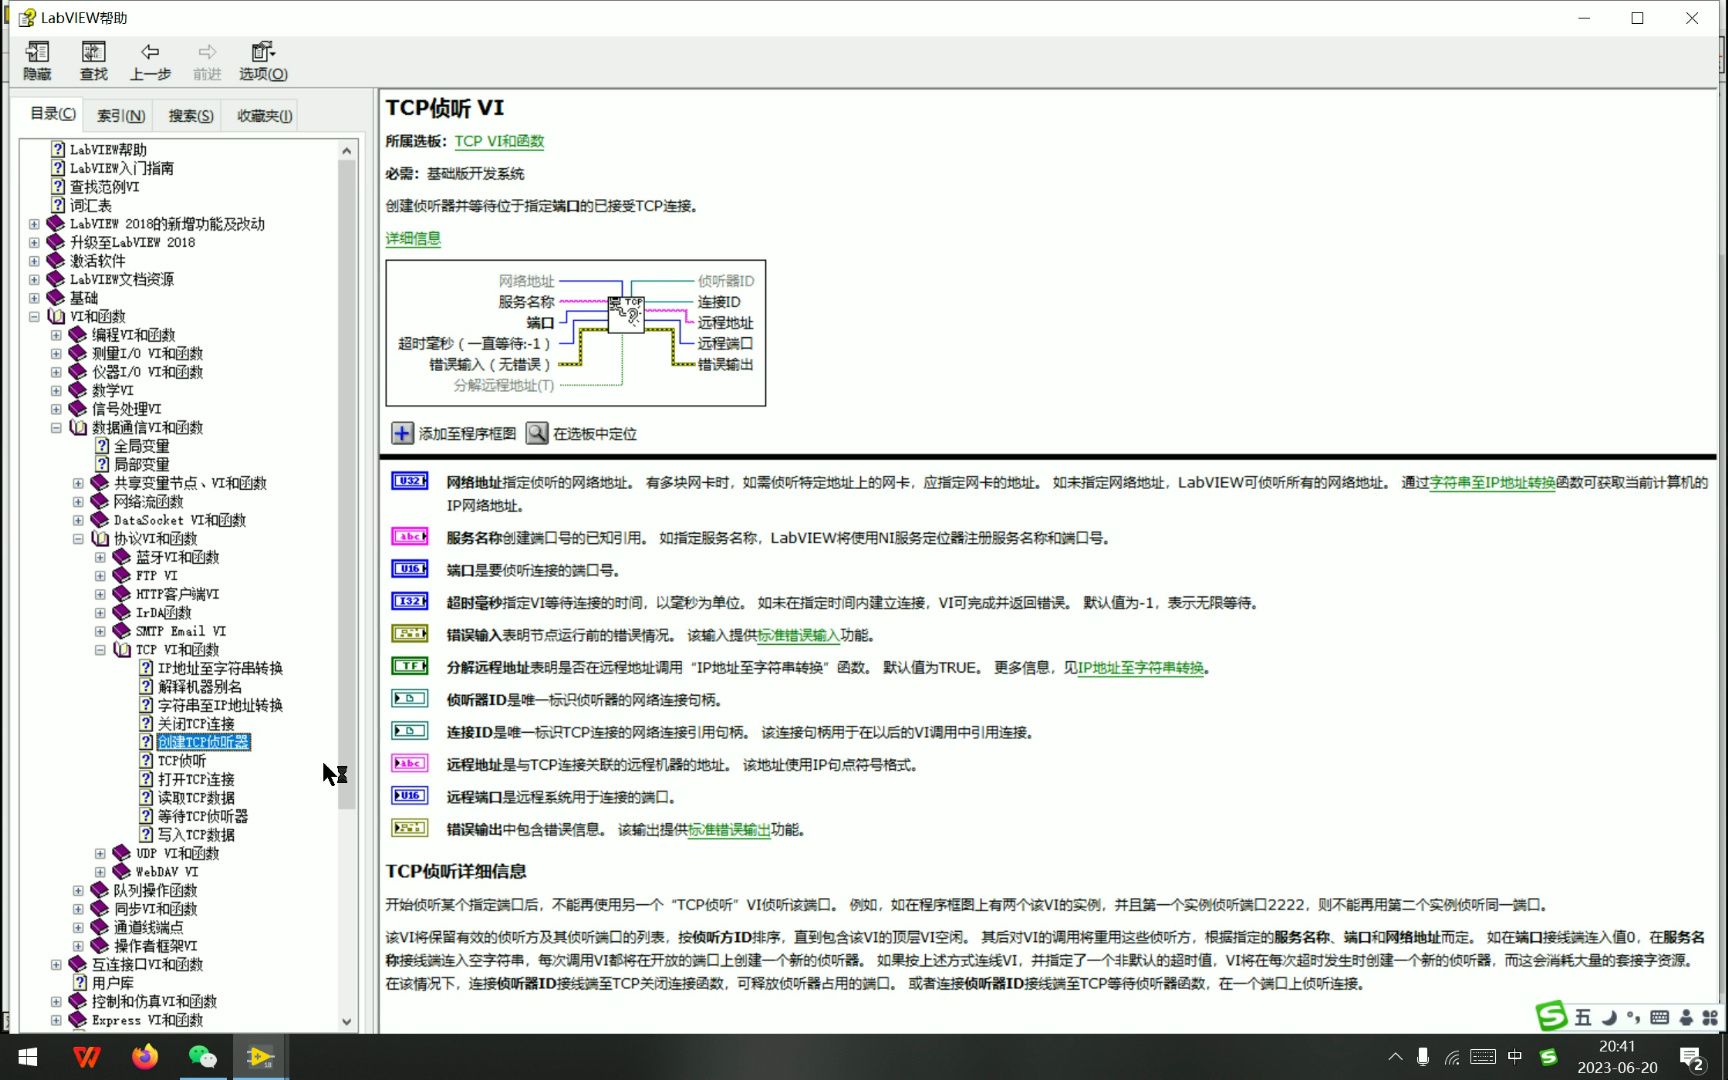Expand the 编程VI和函数 node
The image size is (1728, 1080).
click(56, 335)
